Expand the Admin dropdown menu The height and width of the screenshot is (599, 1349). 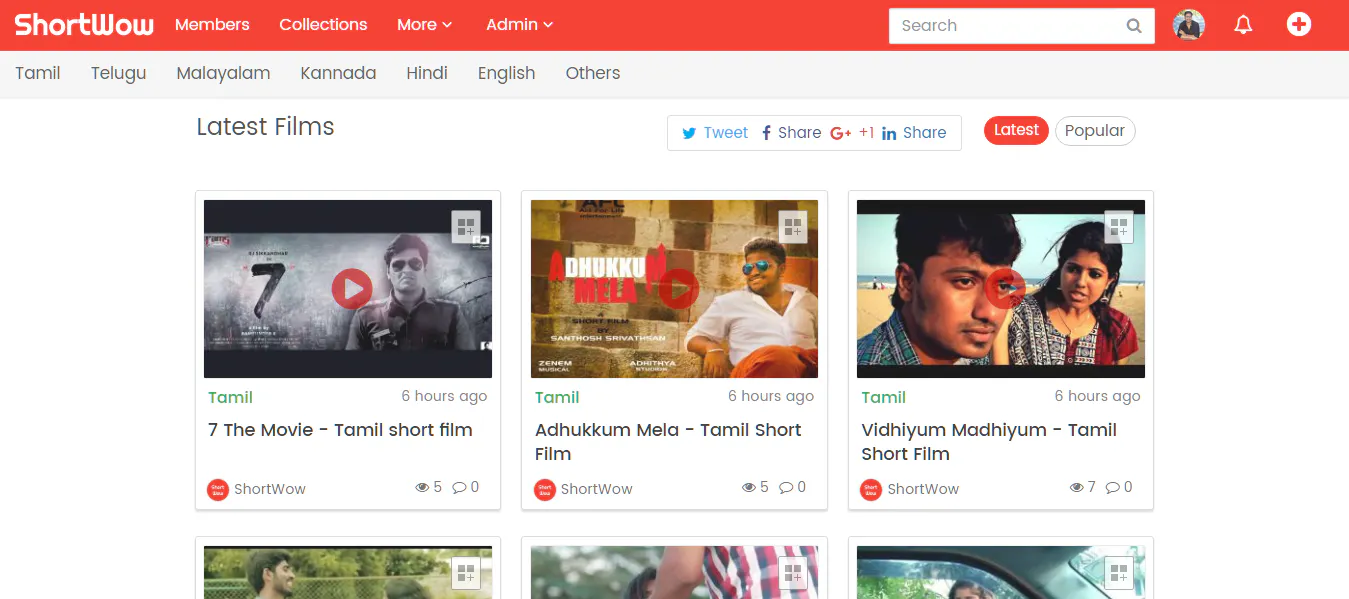click(x=519, y=25)
